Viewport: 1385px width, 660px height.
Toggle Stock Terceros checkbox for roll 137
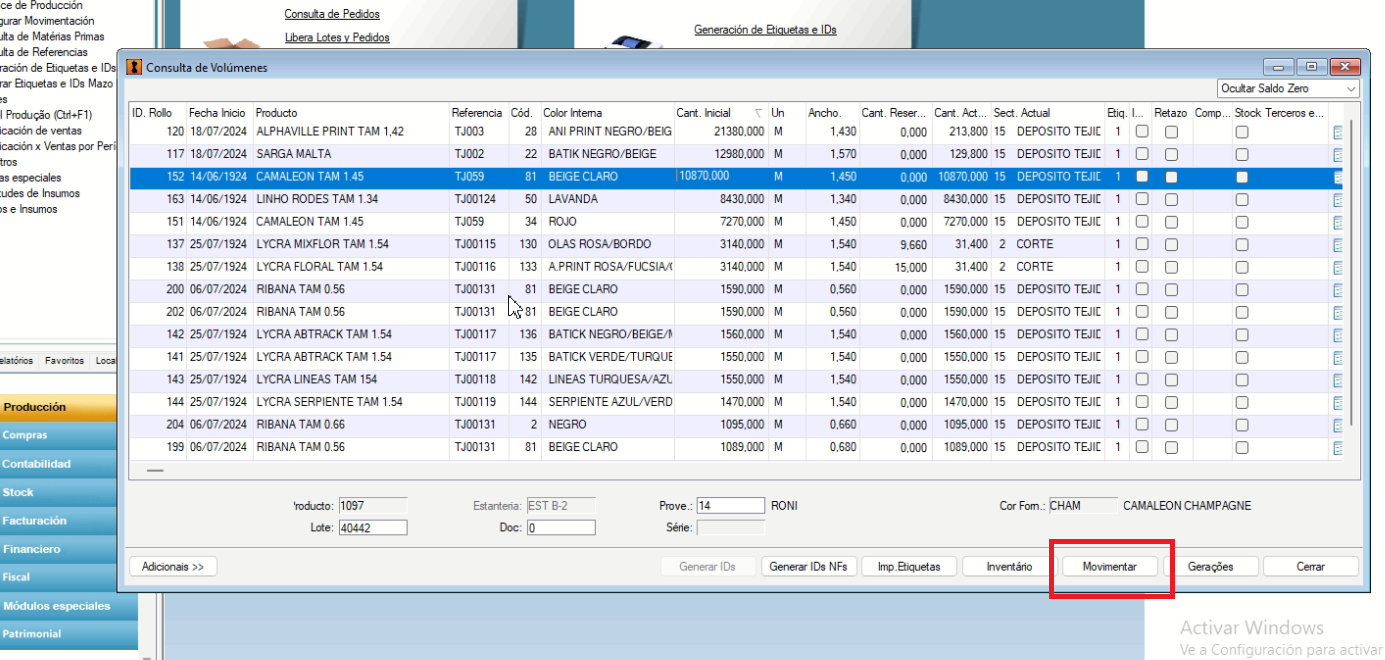[x=1241, y=245]
